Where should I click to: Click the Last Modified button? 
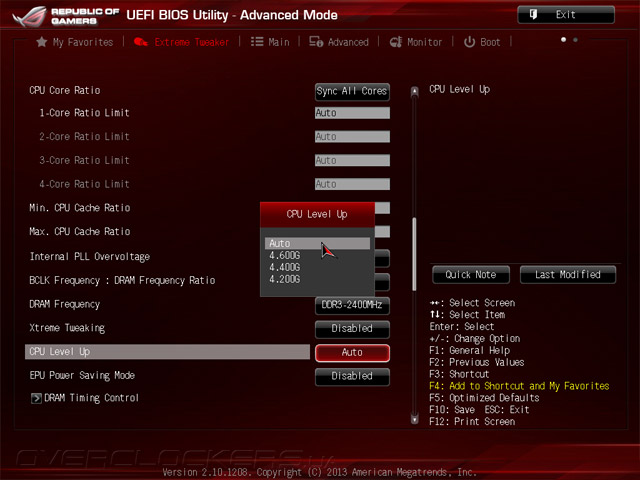[568, 275]
